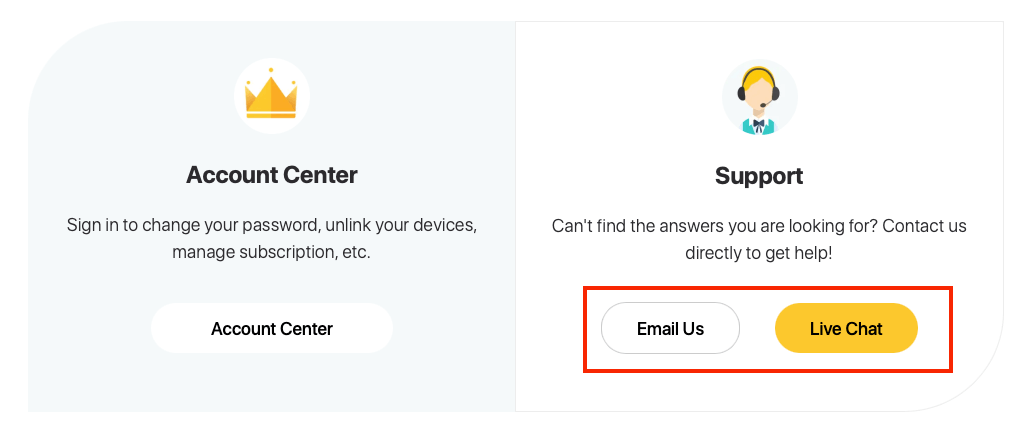Click the agent's microphone on avatar
Screen dimensions: 1032x441
tap(764, 105)
